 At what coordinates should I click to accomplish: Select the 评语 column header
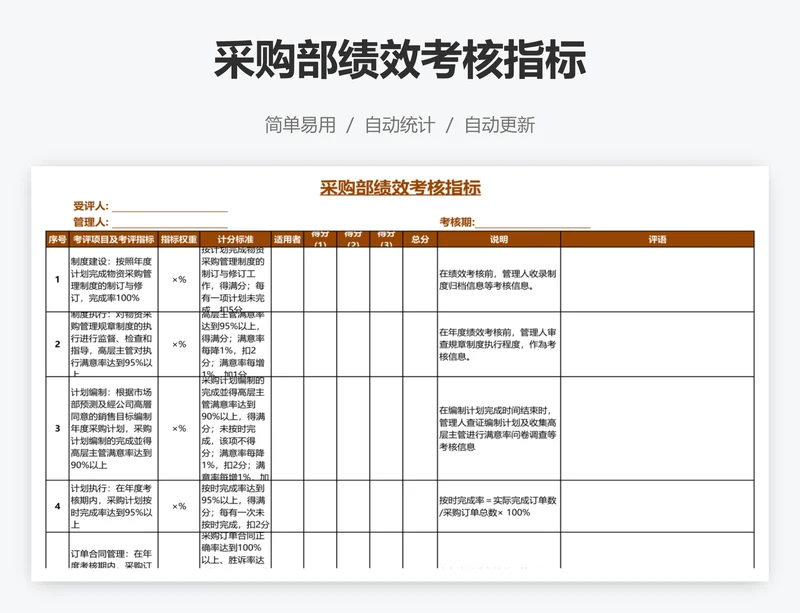pyautogui.click(x=657, y=239)
